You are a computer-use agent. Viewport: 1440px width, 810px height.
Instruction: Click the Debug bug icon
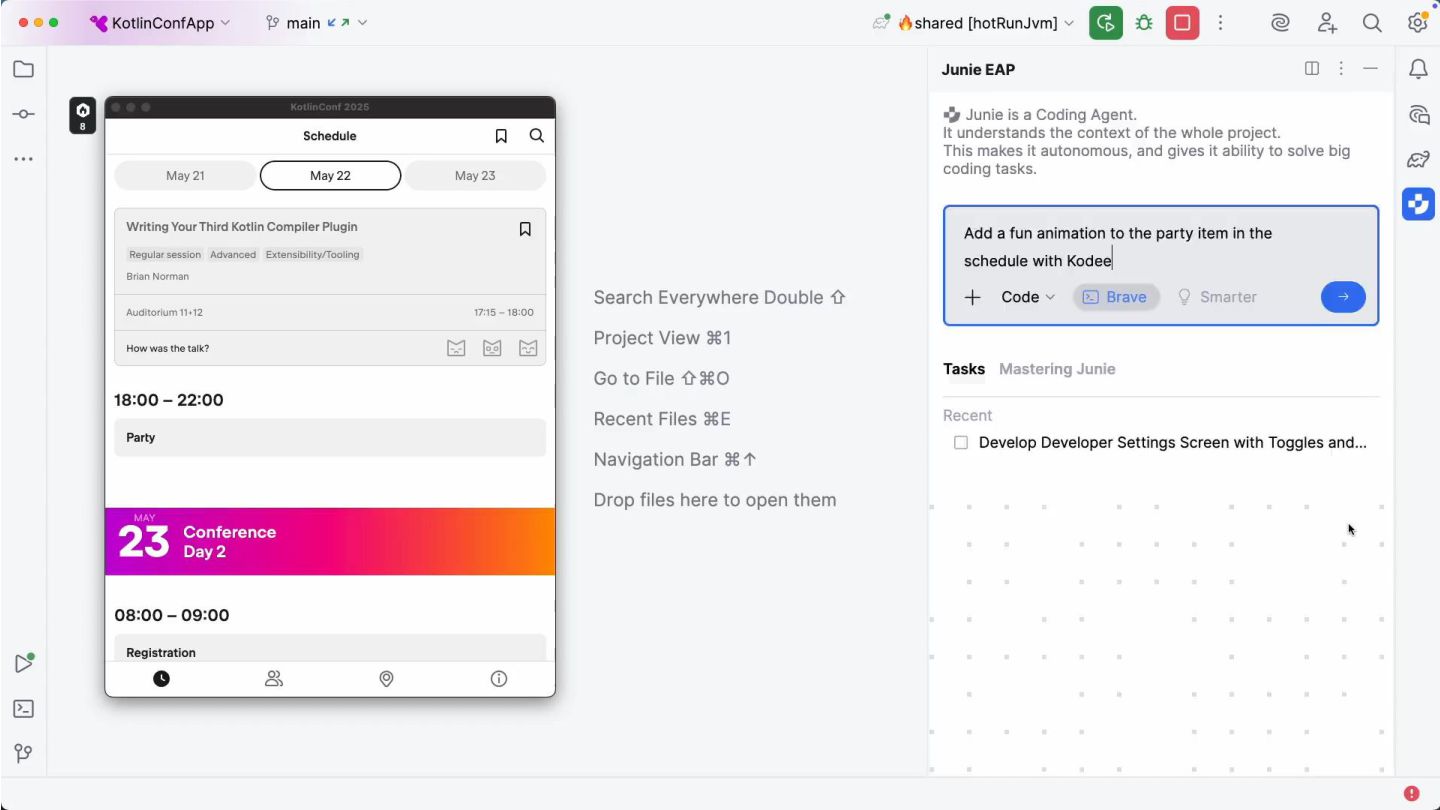pyautogui.click(x=1144, y=23)
